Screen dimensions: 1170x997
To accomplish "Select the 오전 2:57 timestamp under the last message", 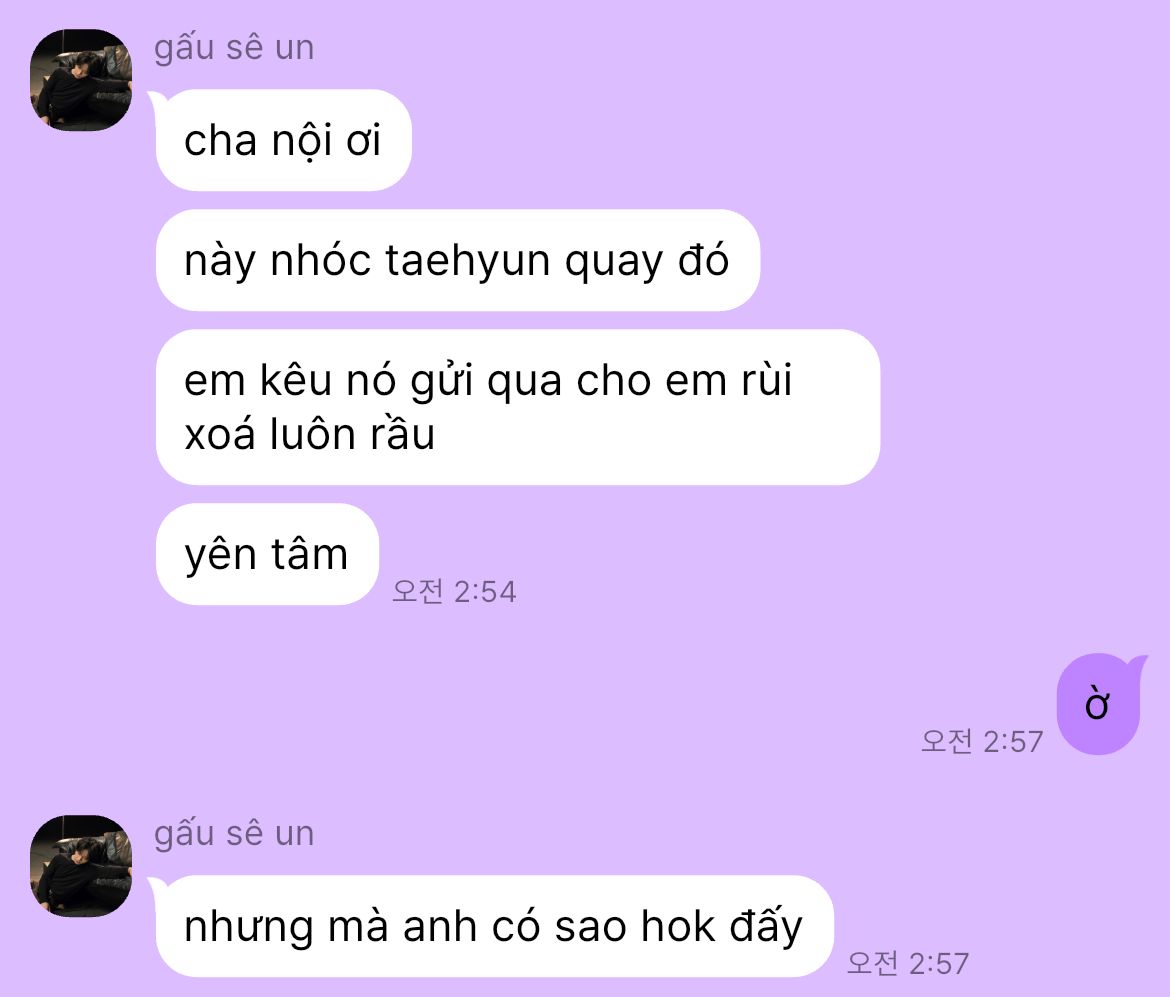I will 908,963.
